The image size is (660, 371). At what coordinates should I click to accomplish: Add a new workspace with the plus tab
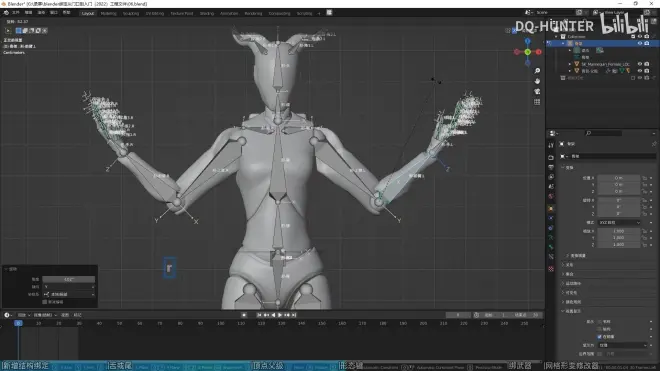[x=319, y=13]
